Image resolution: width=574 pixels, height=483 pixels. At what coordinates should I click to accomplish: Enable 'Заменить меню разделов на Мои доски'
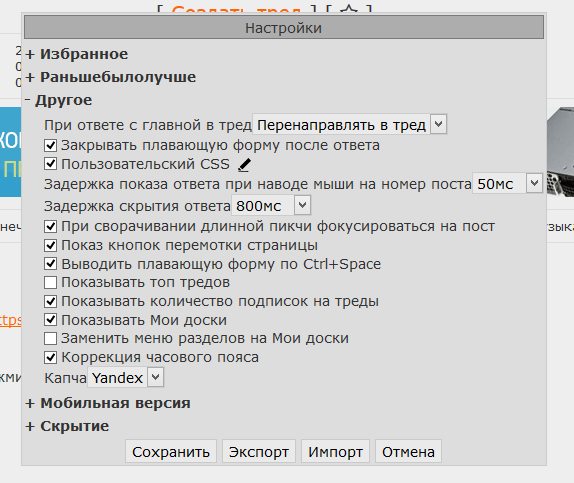tap(51, 338)
